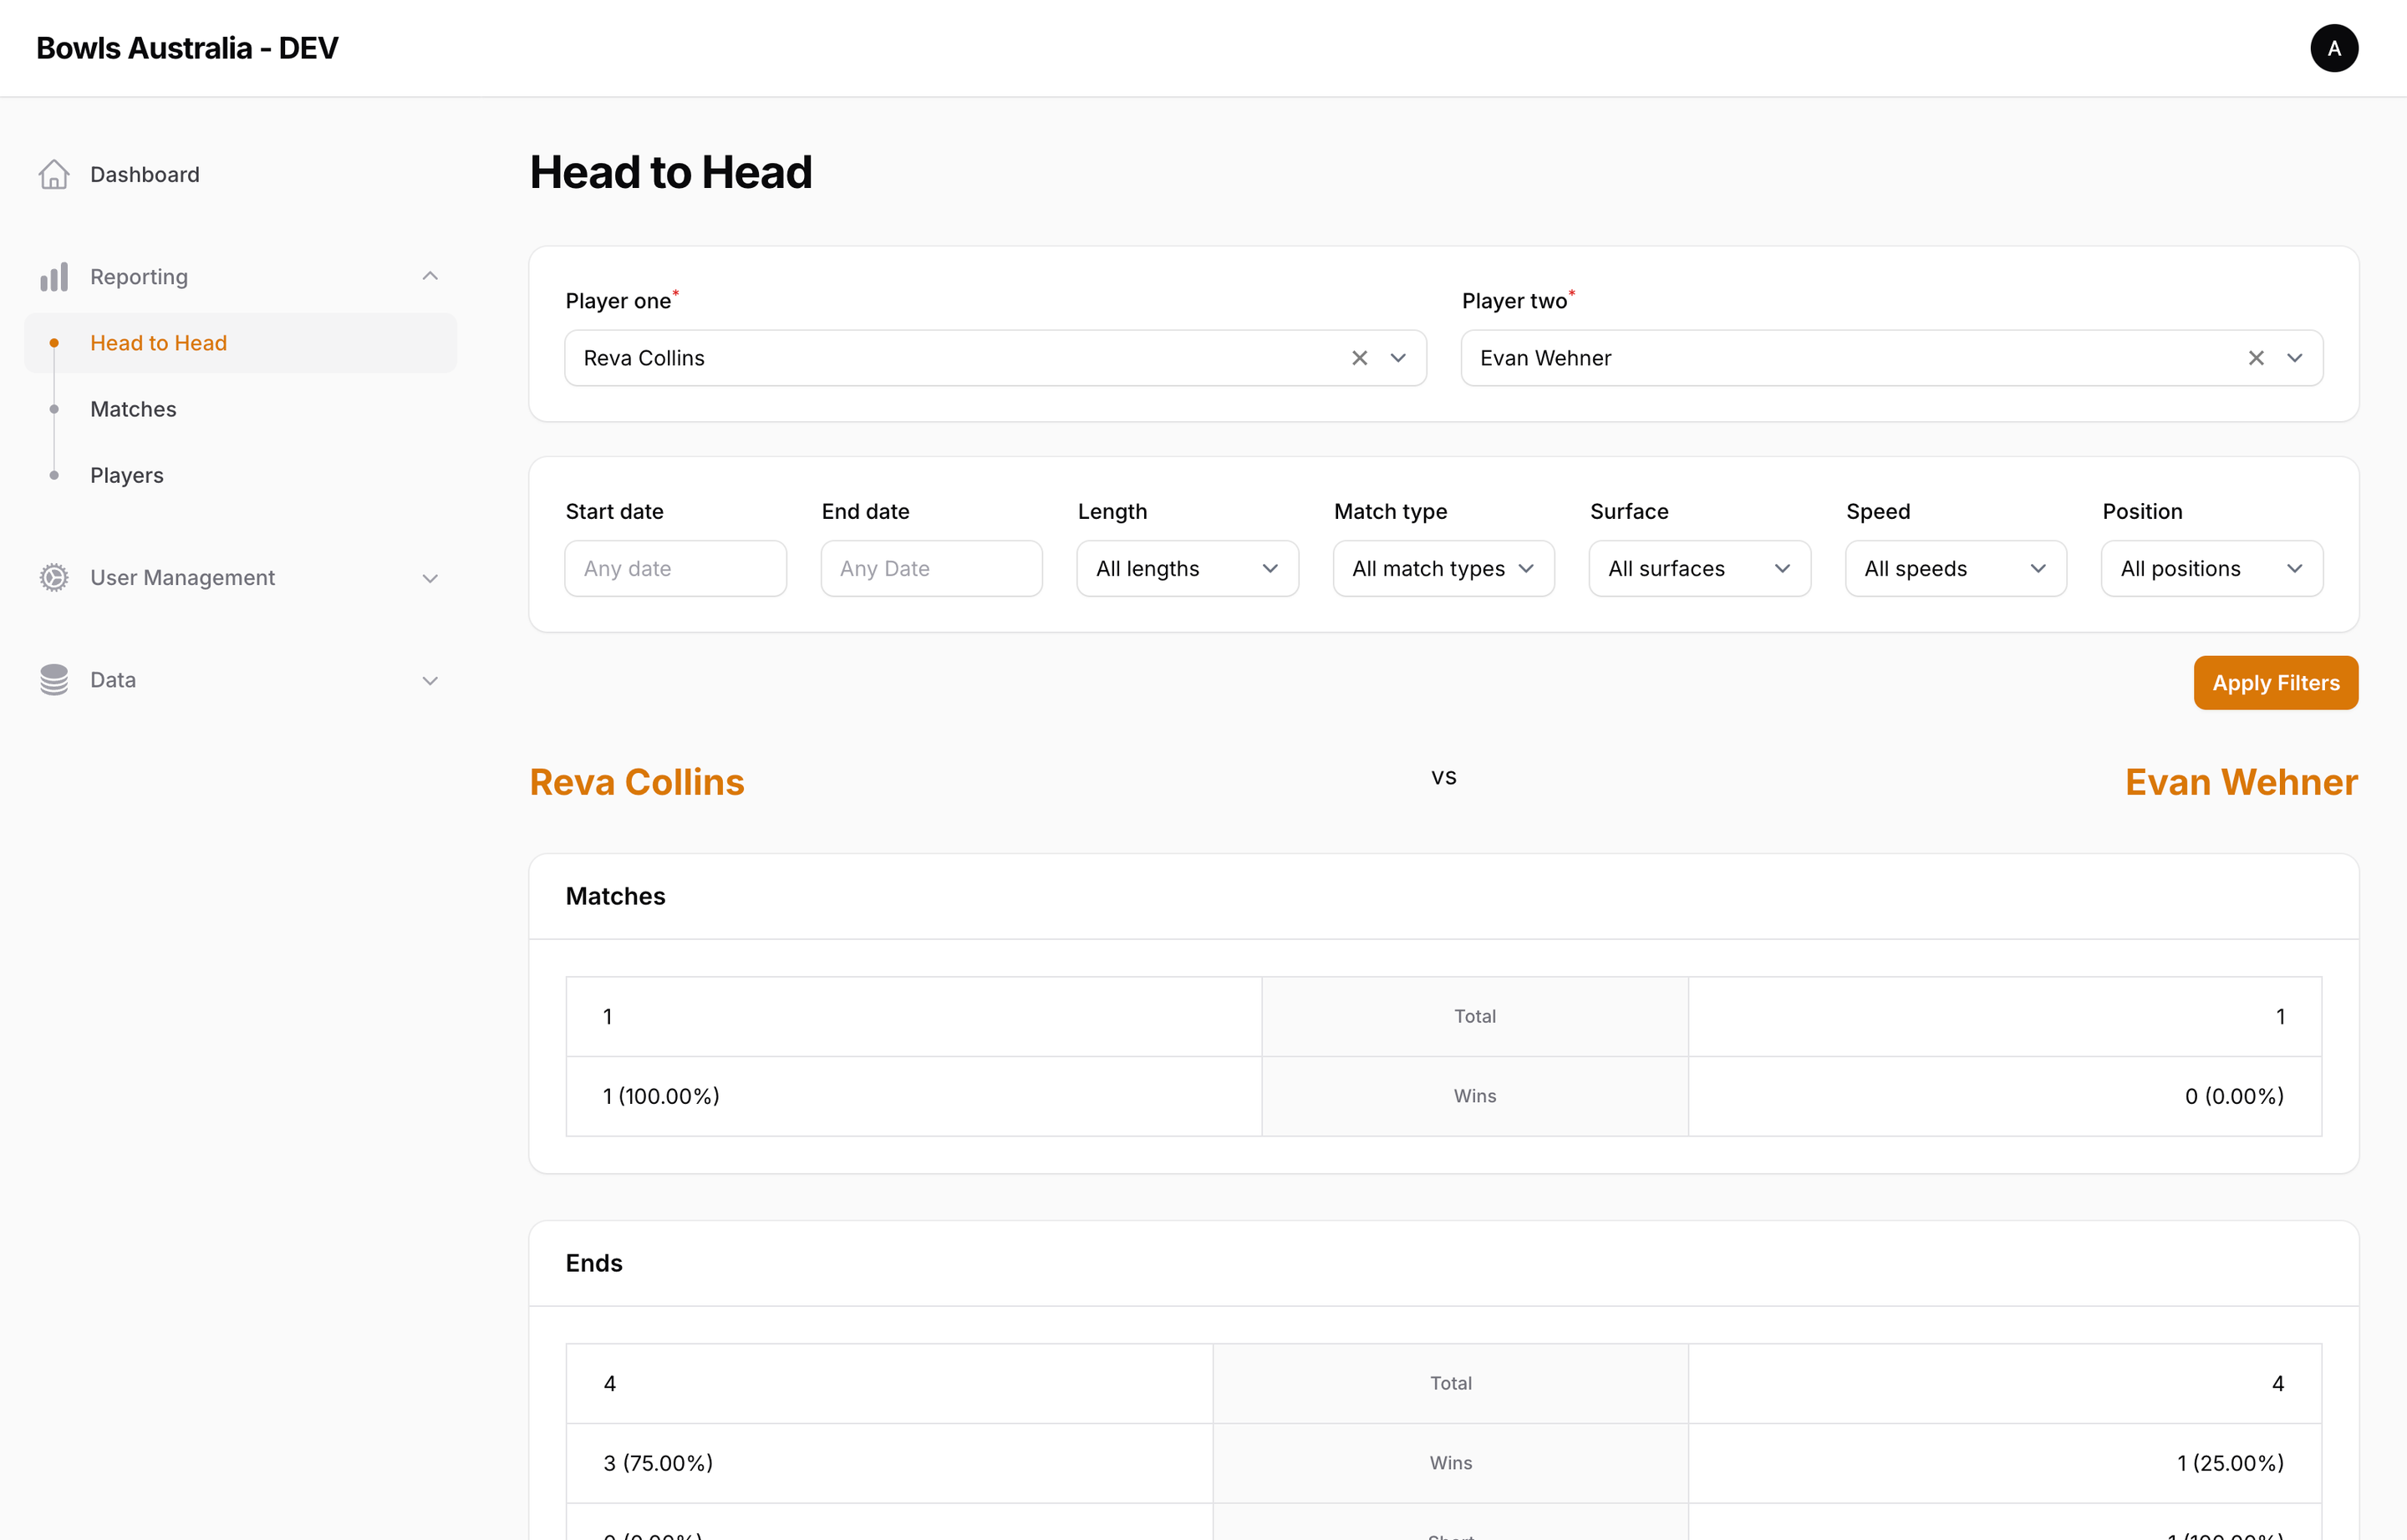Clear the Reva Collins player selection
This screenshot has height=1540, width=2407.
[x=1359, y=357]
